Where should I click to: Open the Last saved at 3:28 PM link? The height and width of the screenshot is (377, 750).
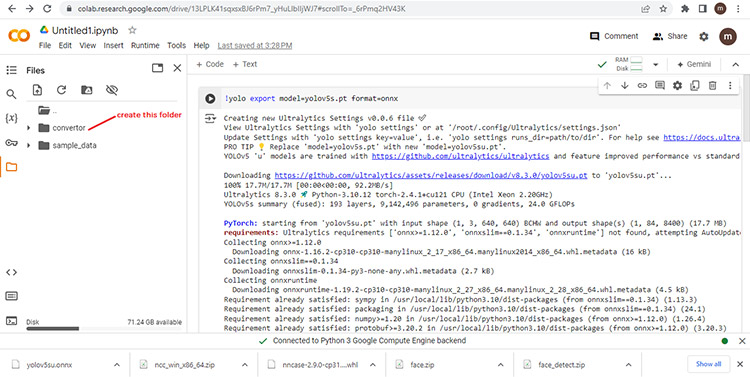click(254, 45)
